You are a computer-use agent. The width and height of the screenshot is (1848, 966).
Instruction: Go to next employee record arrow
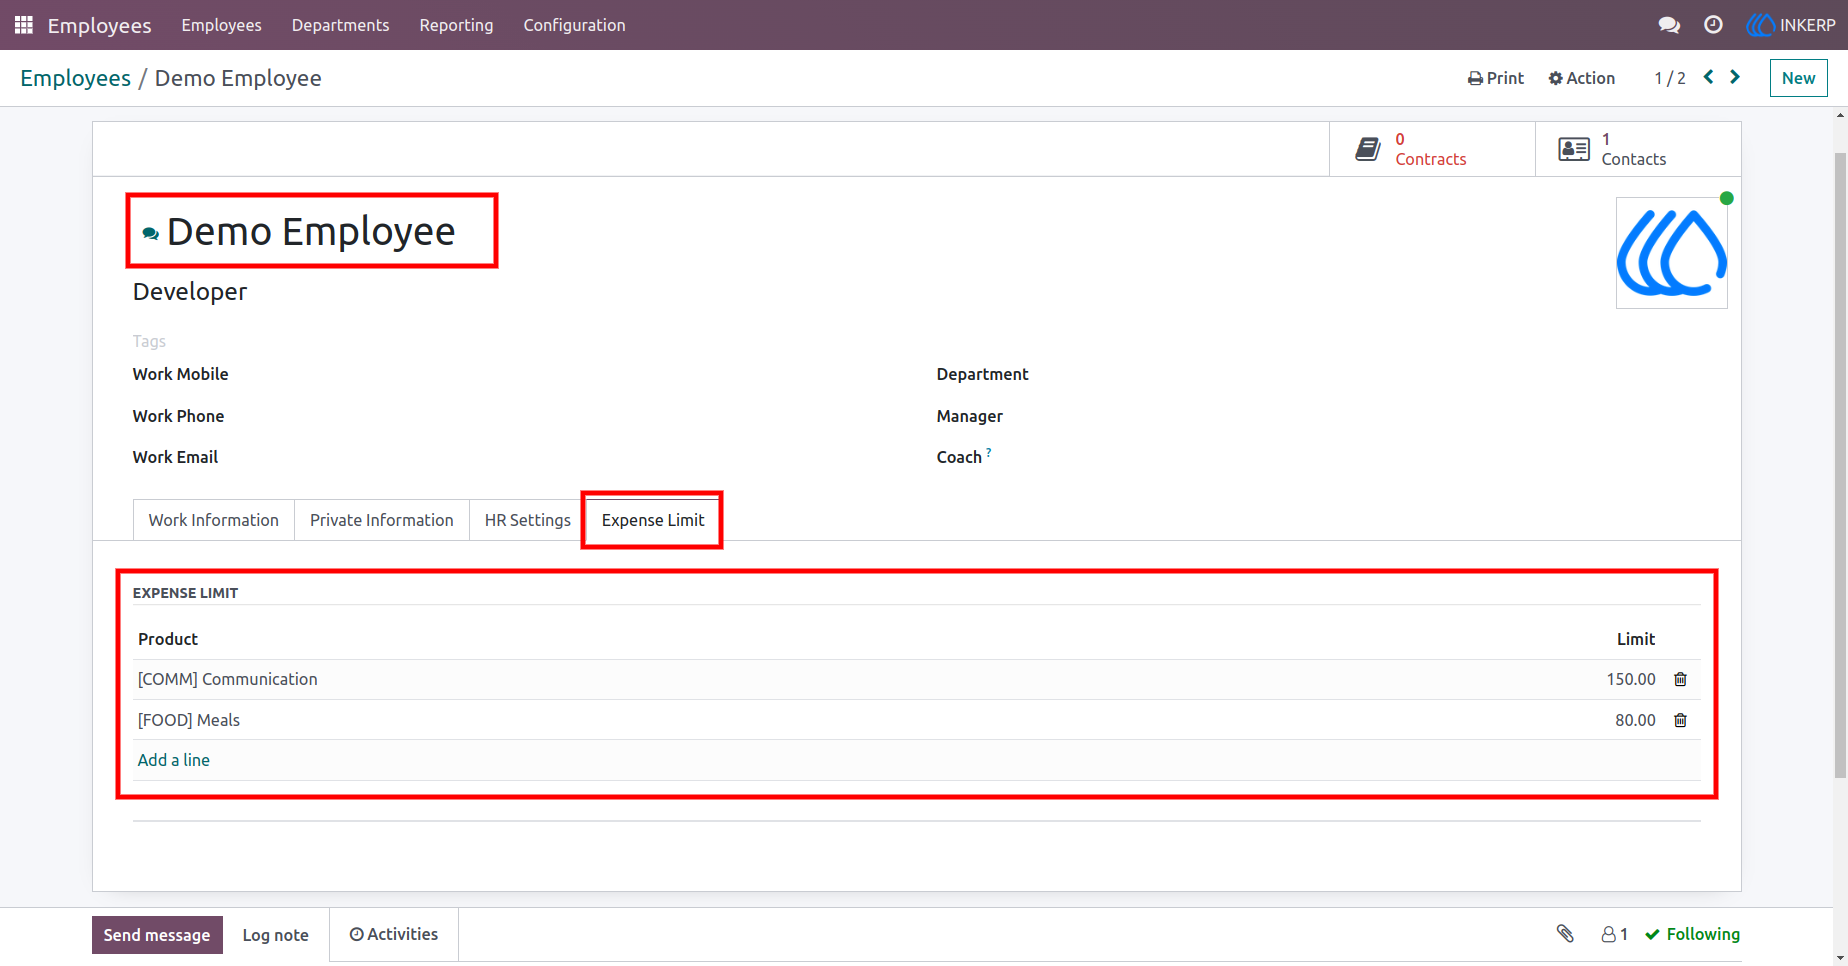coord(1735,77)
